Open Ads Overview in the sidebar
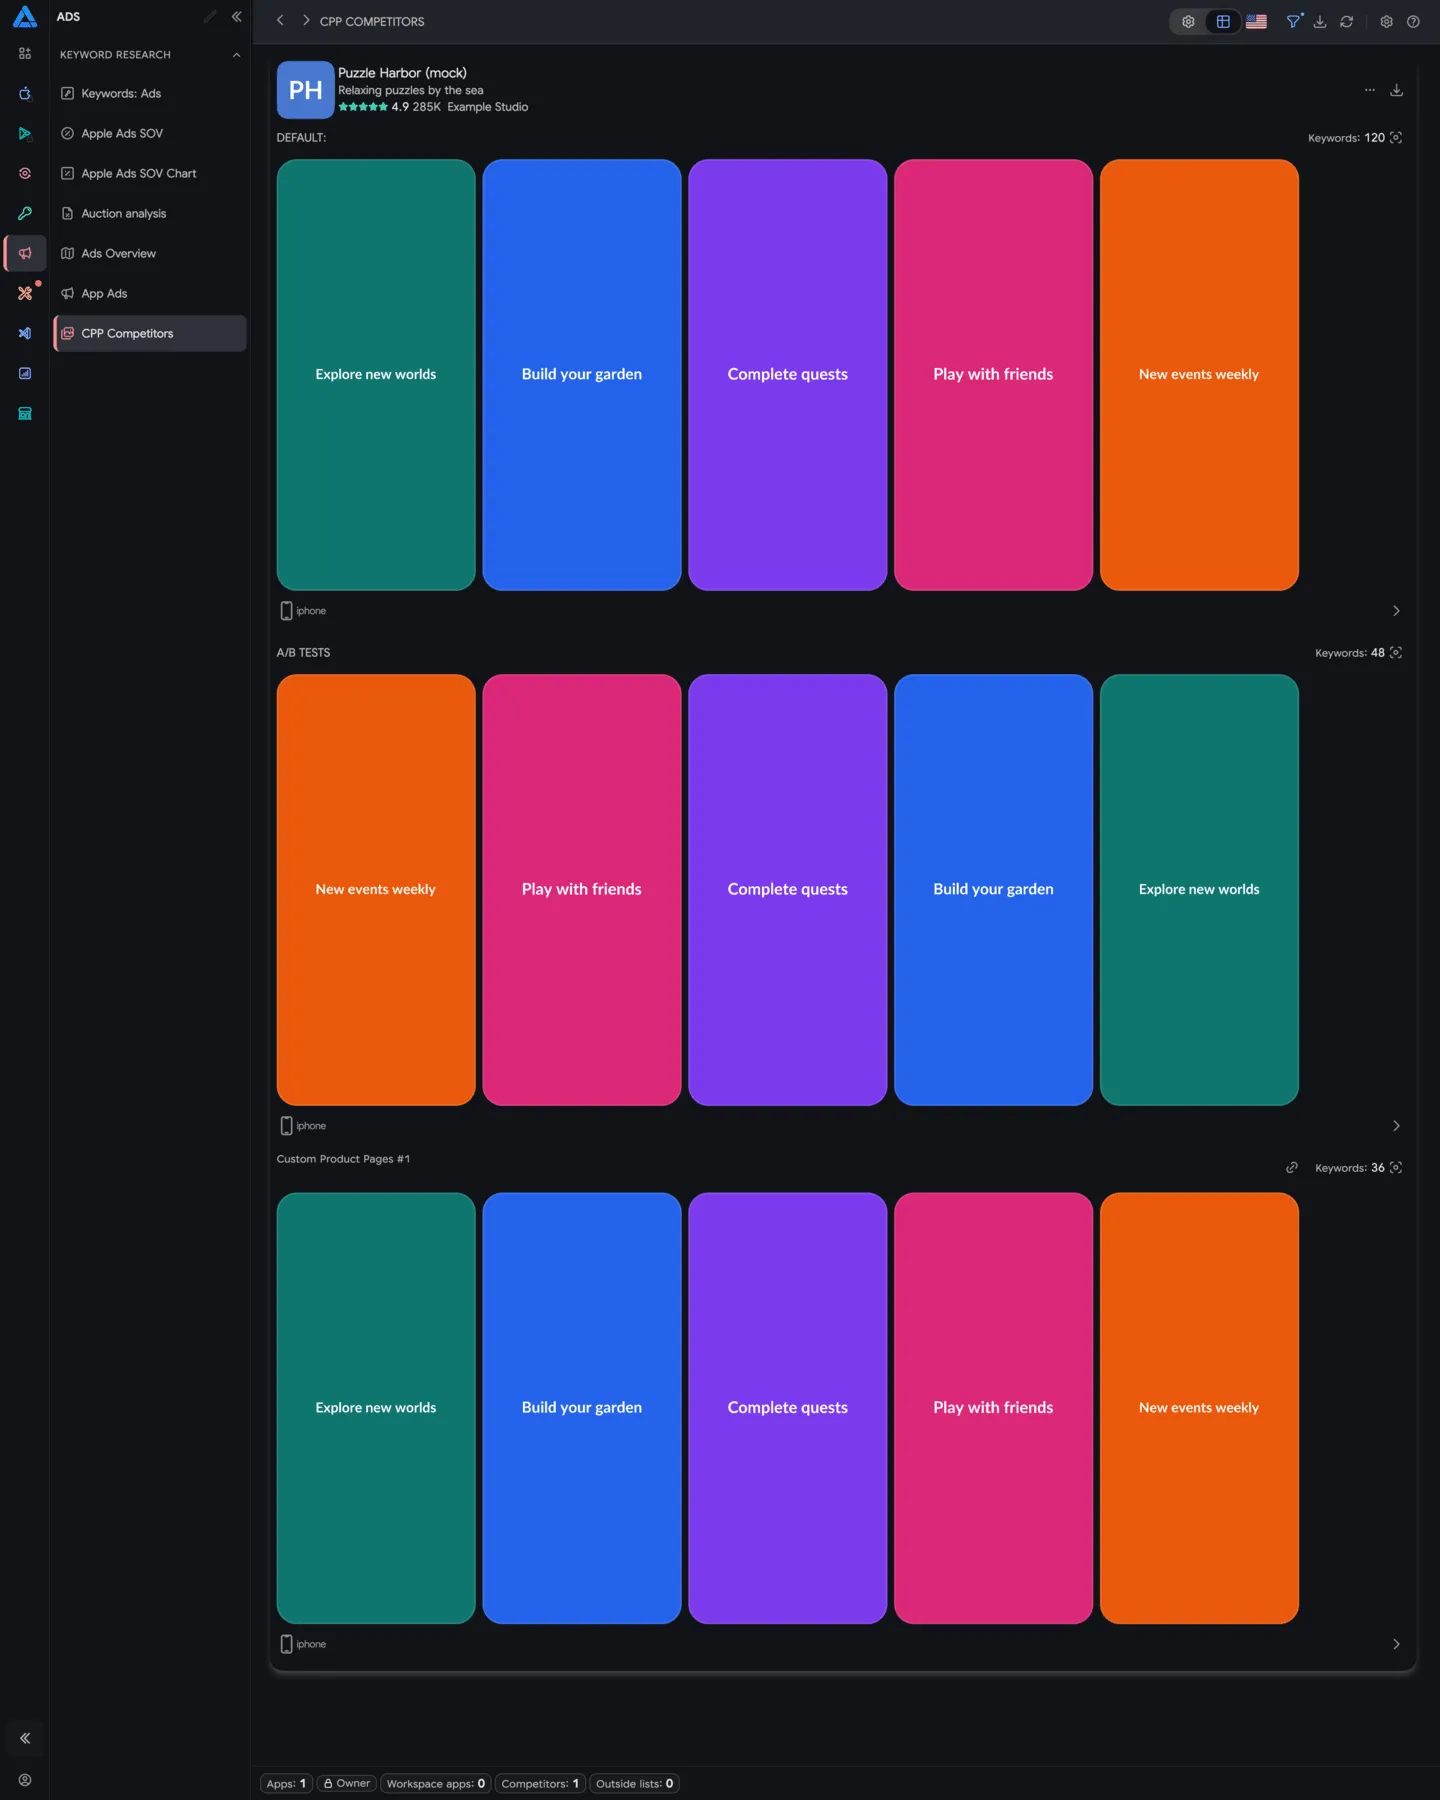1440x1800 pixels. click(x=150, y=253)
